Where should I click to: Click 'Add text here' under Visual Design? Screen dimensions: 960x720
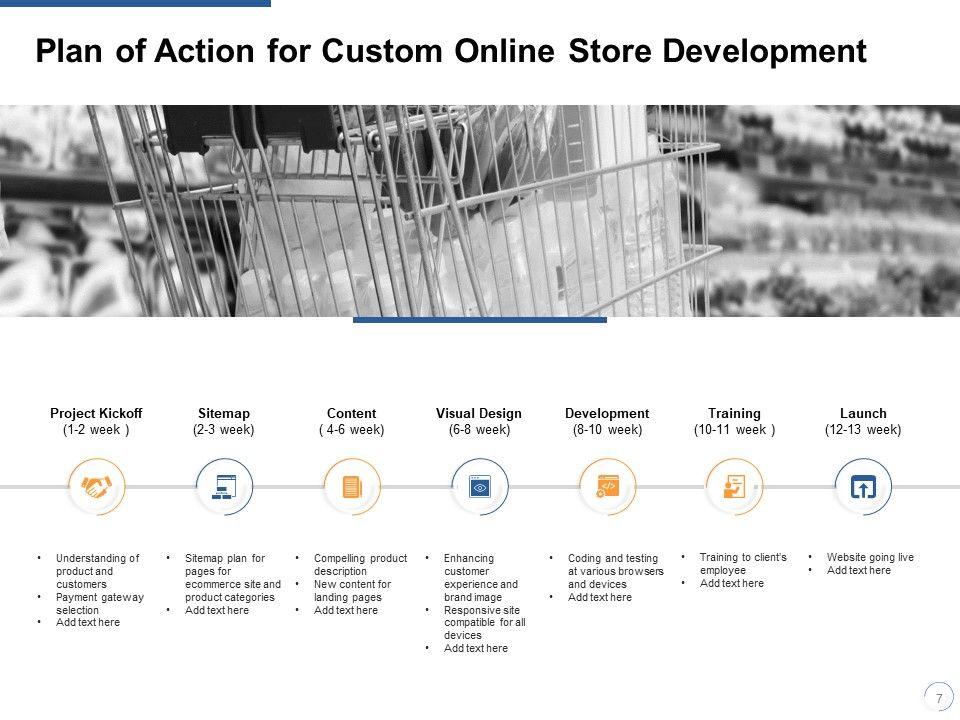point(476,648)
